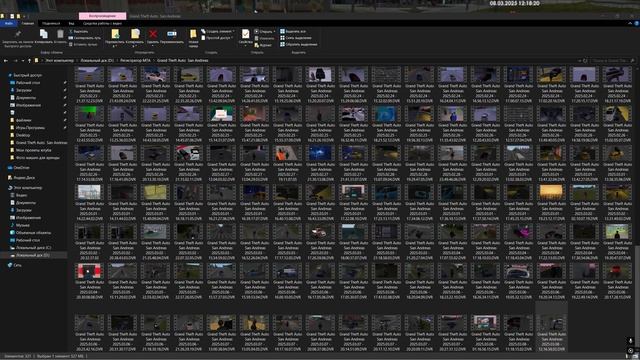Open the Средства работы с видео tab
Viewport: 640px width, 360px height.
(x=102, y=24)
